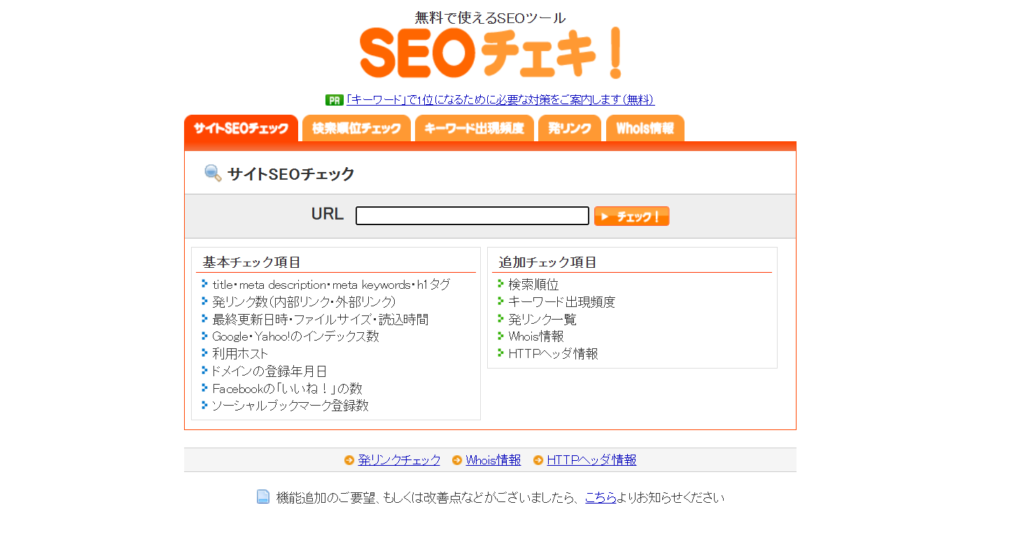
Task: Click the 基本チェック項目 heading
Action: pos(251,263)
